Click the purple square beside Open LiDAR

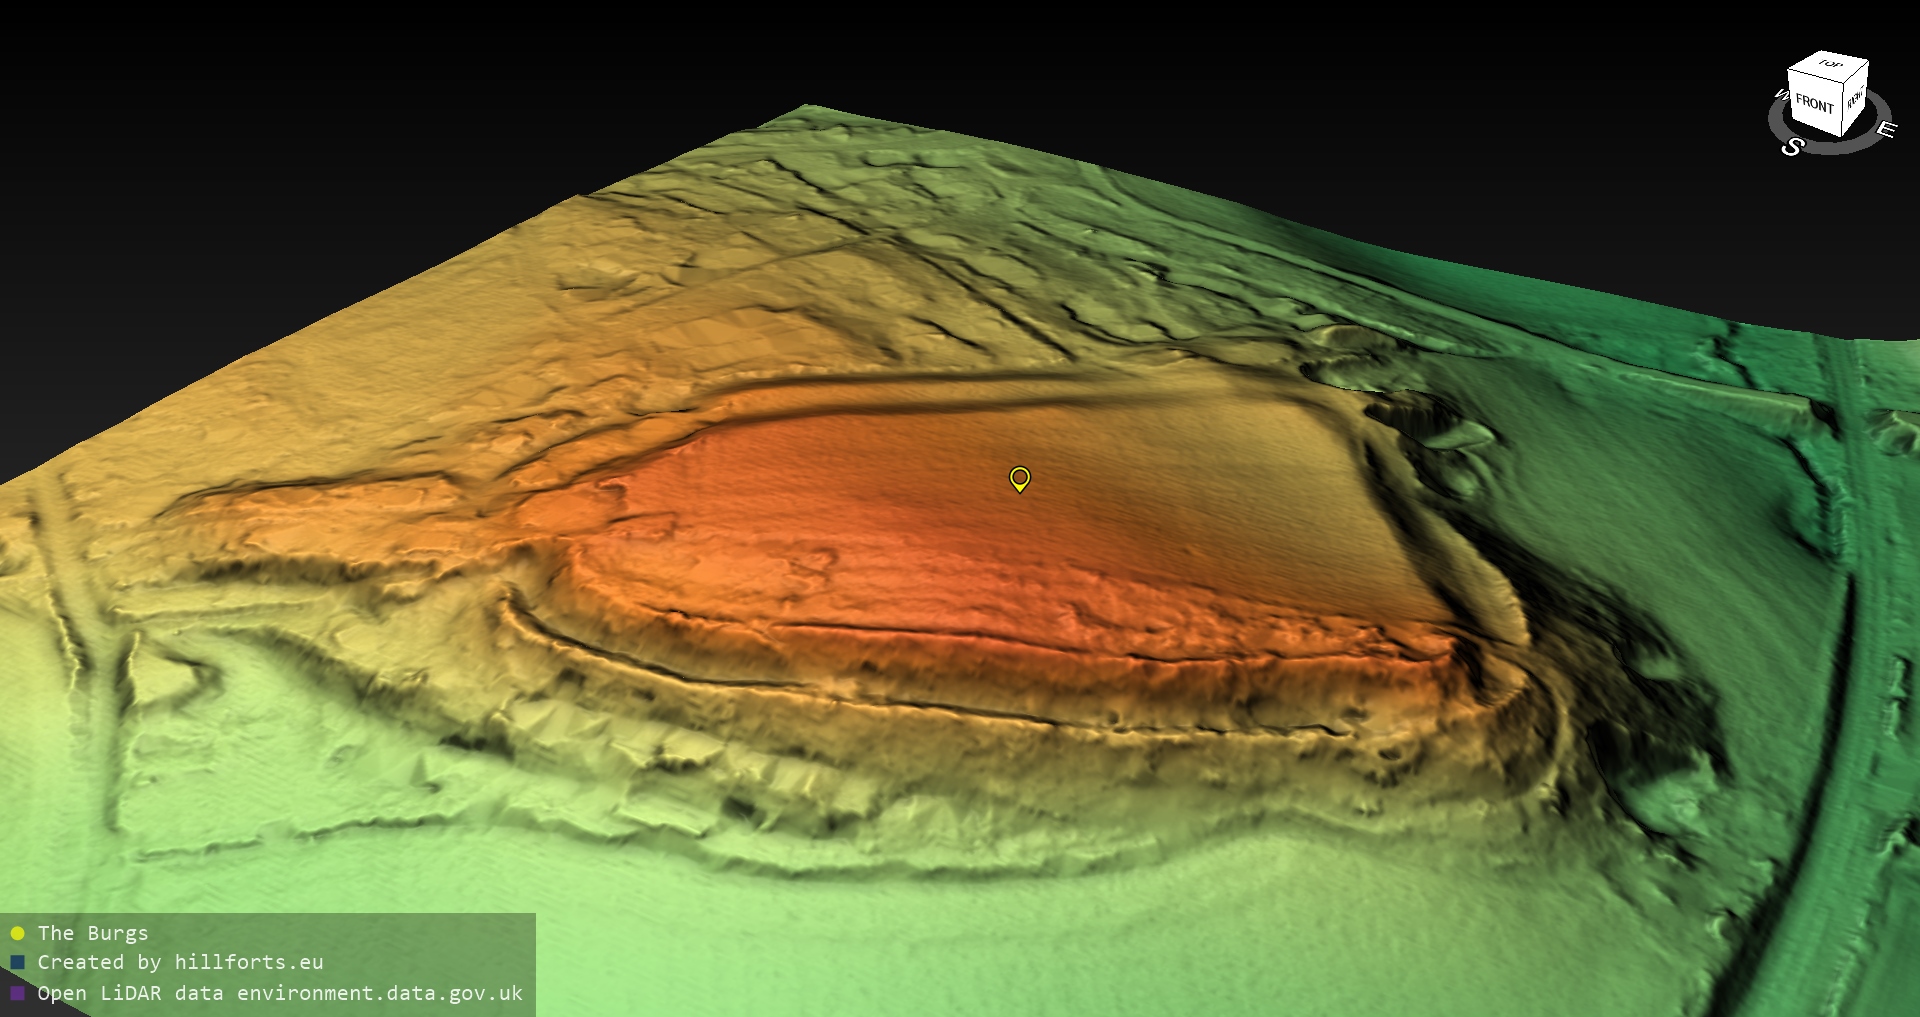17,993
